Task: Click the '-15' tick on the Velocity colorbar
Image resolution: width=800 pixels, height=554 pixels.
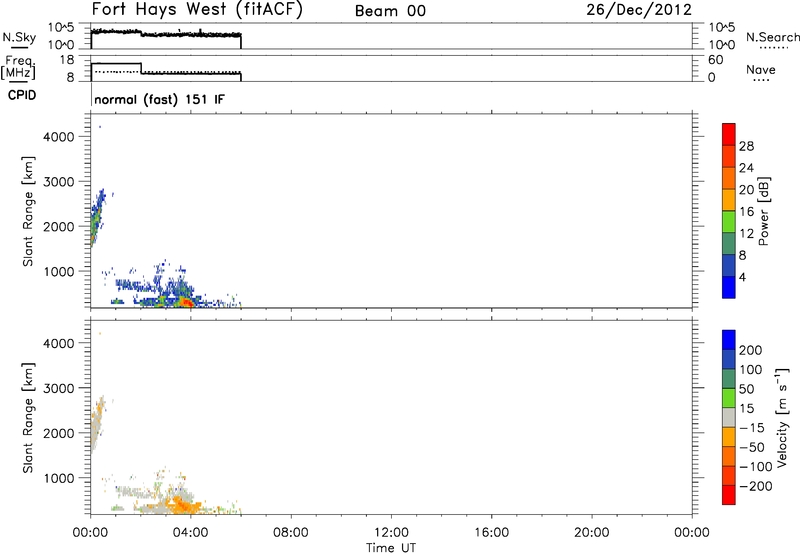Action: coord(752,428)
